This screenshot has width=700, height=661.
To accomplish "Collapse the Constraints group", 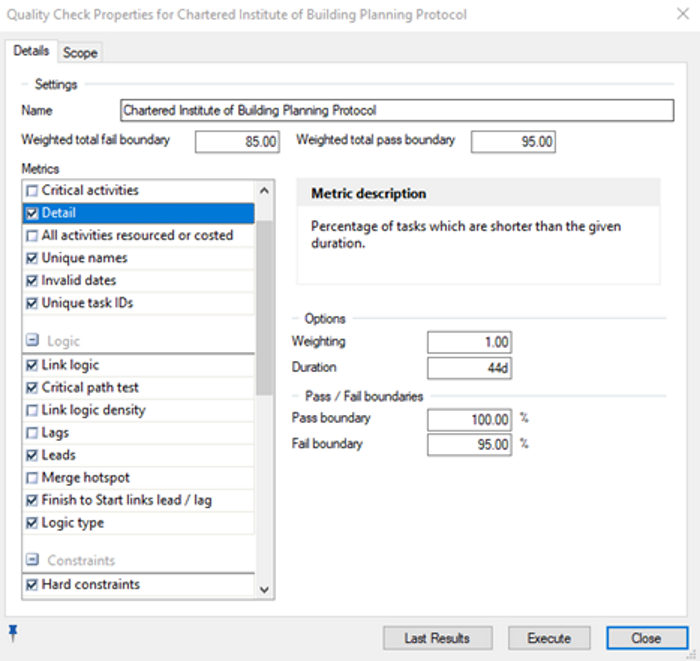I will pos(32,560).
